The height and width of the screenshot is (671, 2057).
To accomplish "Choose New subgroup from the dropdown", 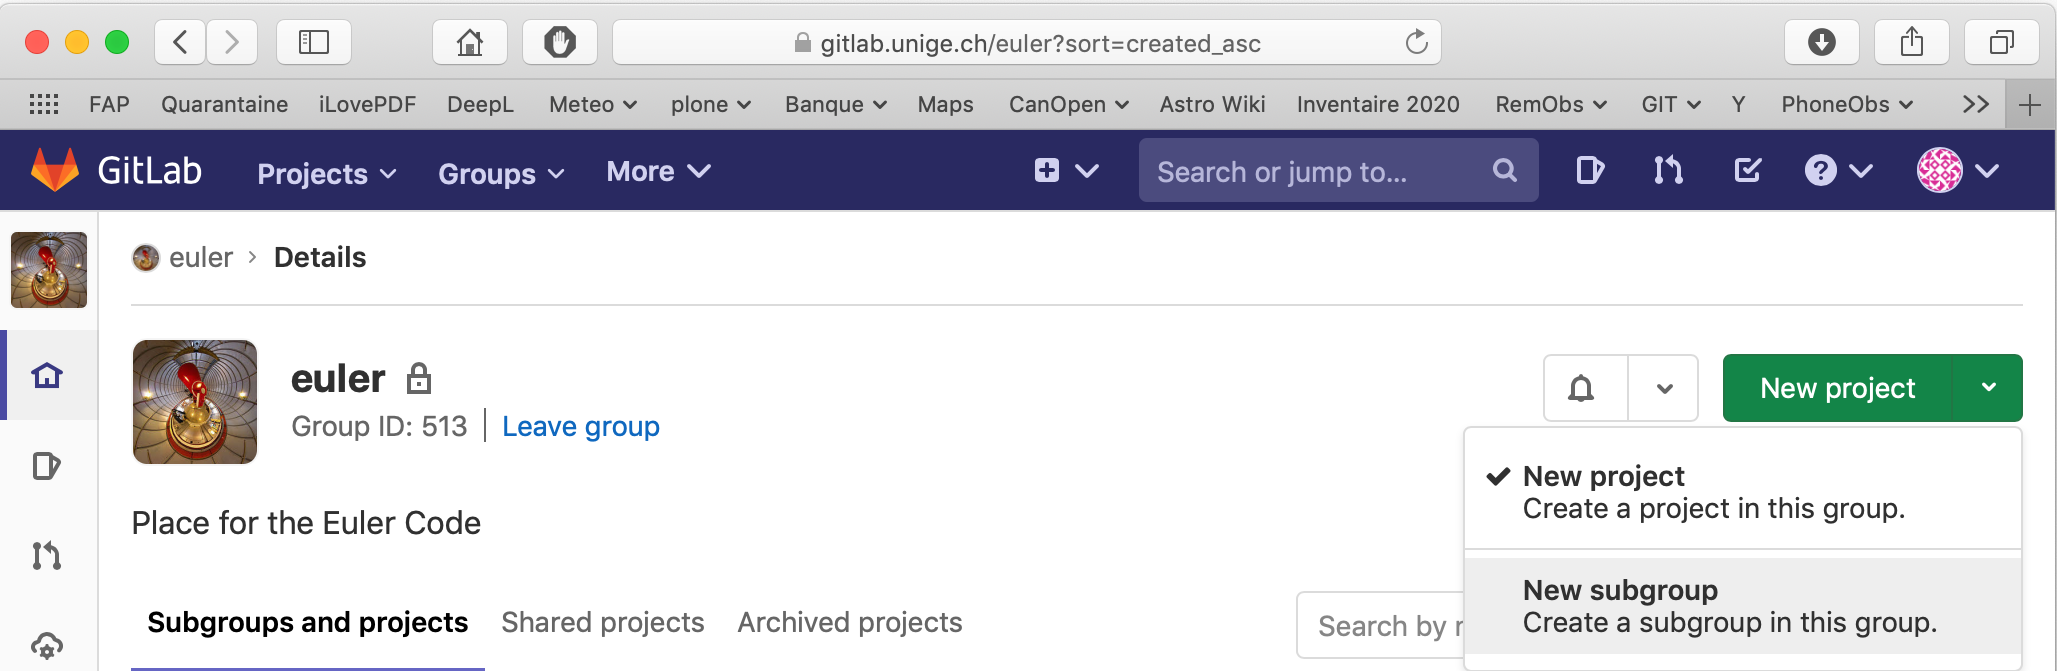I will pos(1728,606).
